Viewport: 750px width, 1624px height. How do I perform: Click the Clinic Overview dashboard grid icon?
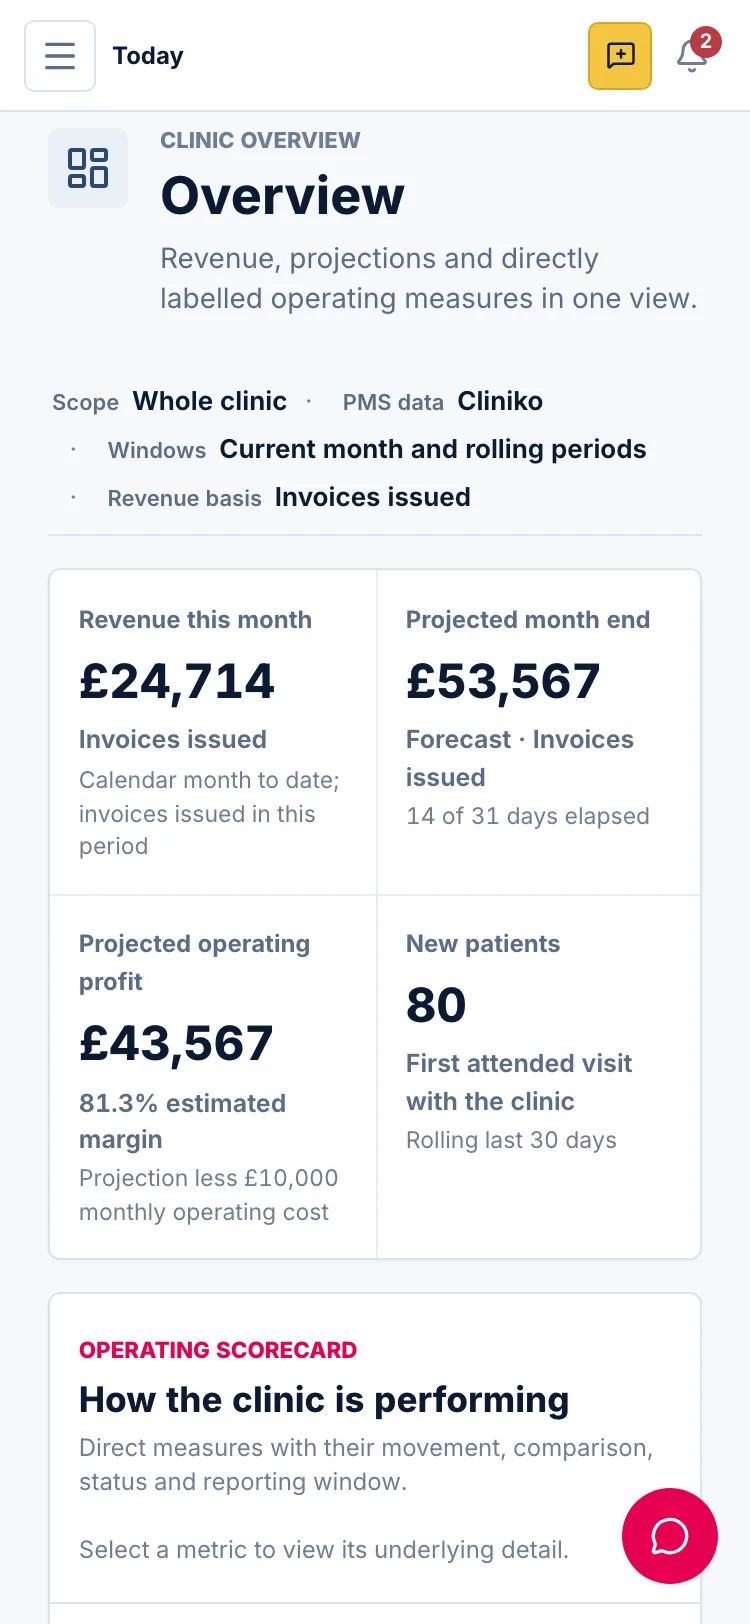tap(88, 168)
